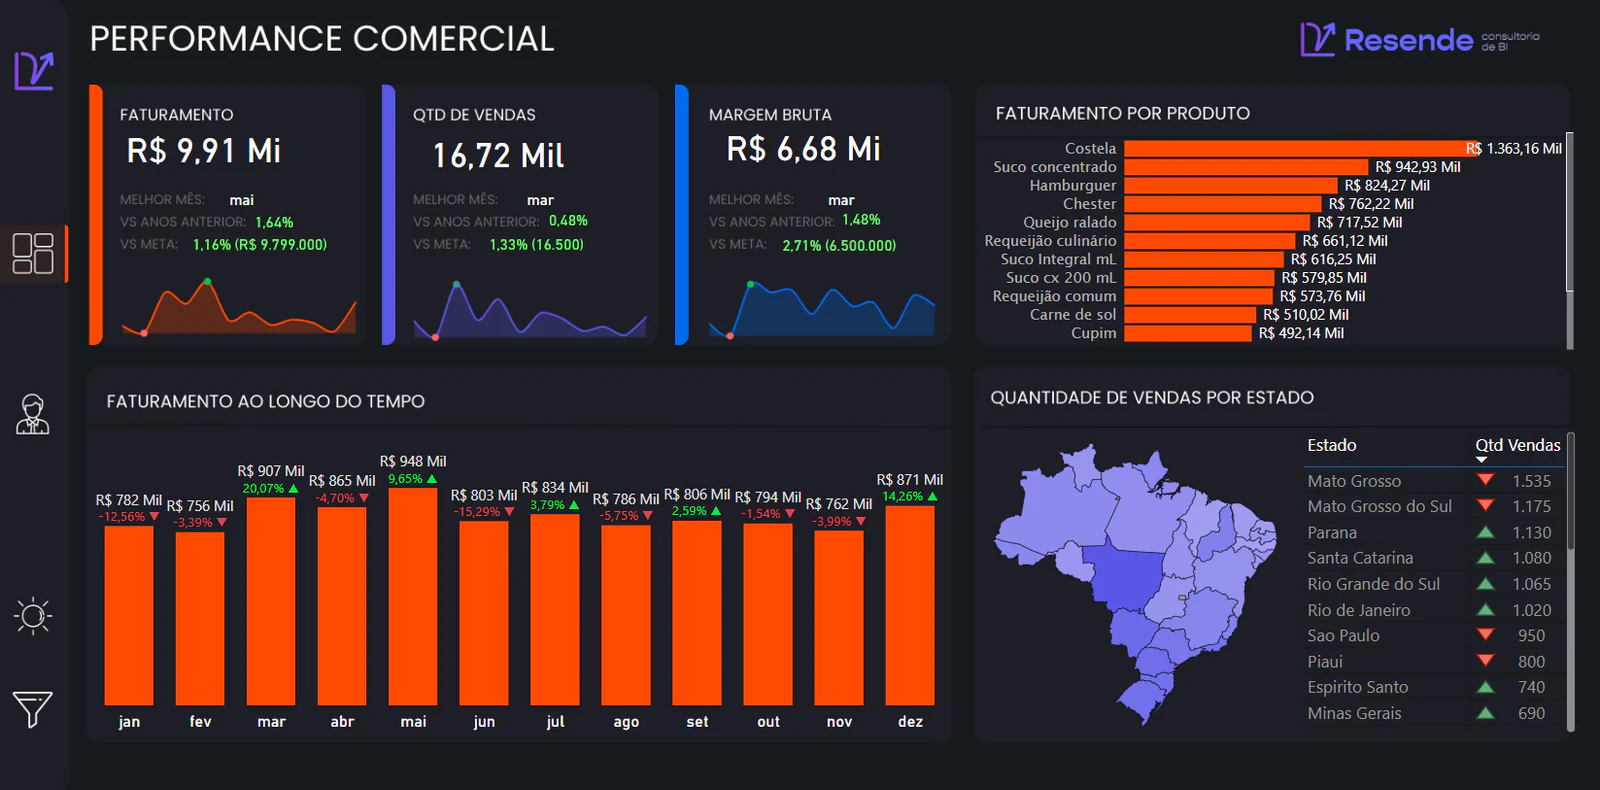
Task: Click the R$ 948 Mil label above mai
Action: (x=413, y=461)
